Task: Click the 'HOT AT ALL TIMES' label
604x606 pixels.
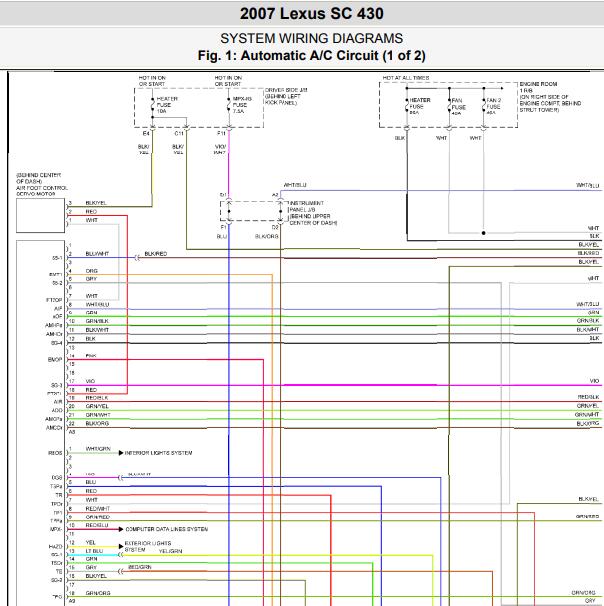Action: (406, 78)
